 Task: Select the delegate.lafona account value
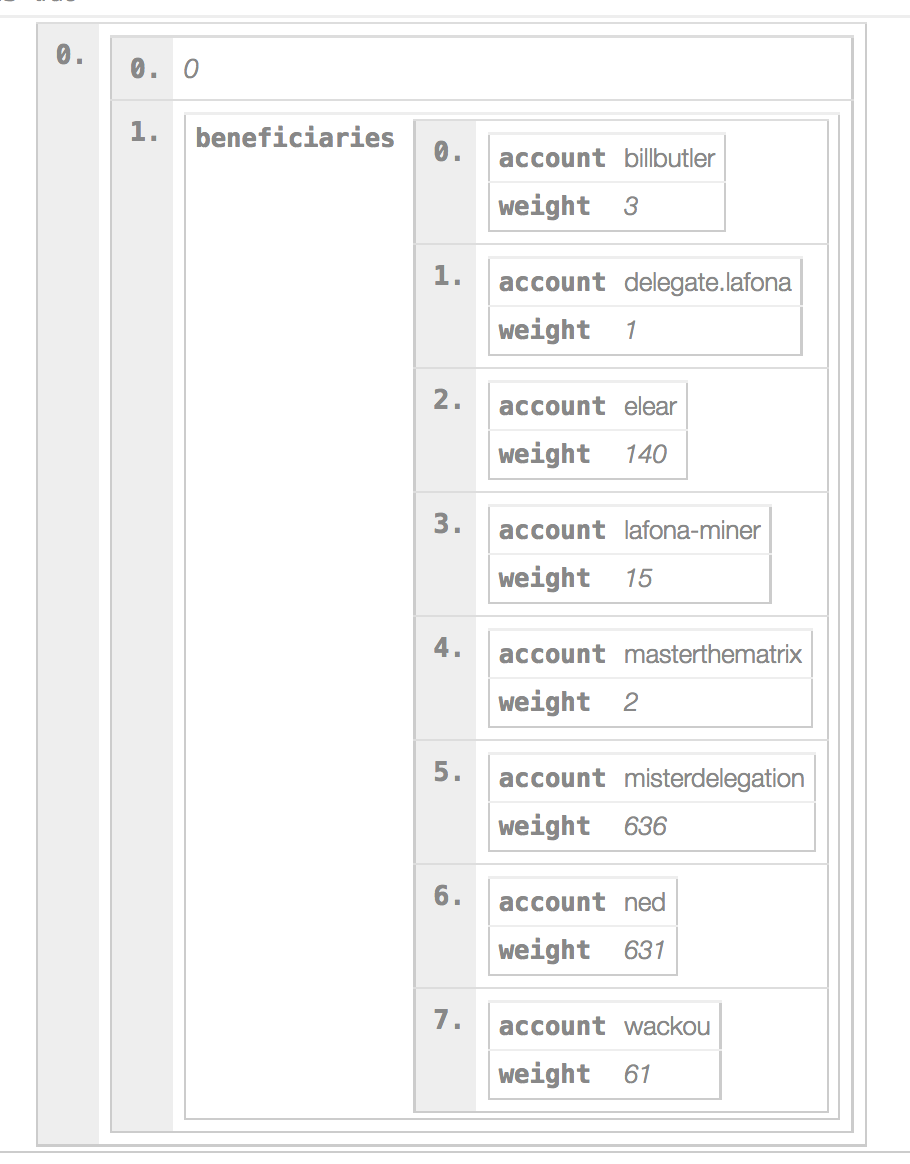tap(707, 282)
